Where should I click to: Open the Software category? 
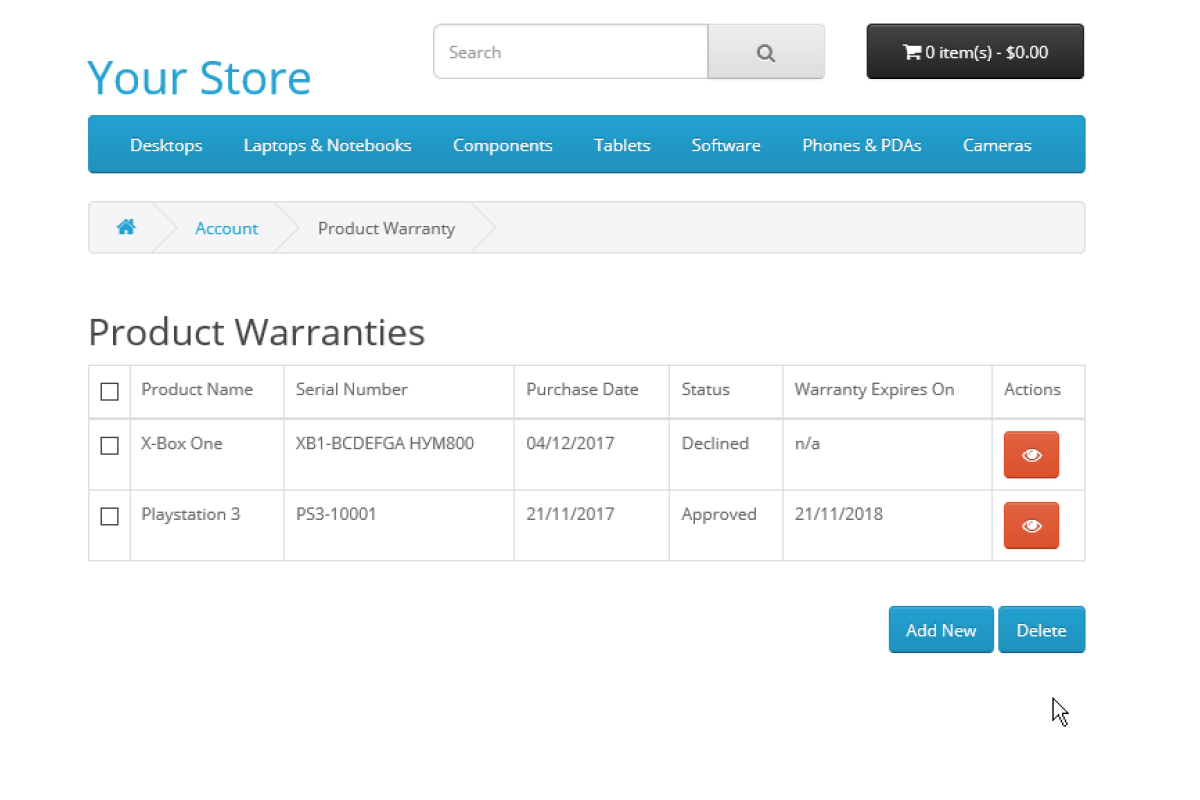(x=726, y=145)
